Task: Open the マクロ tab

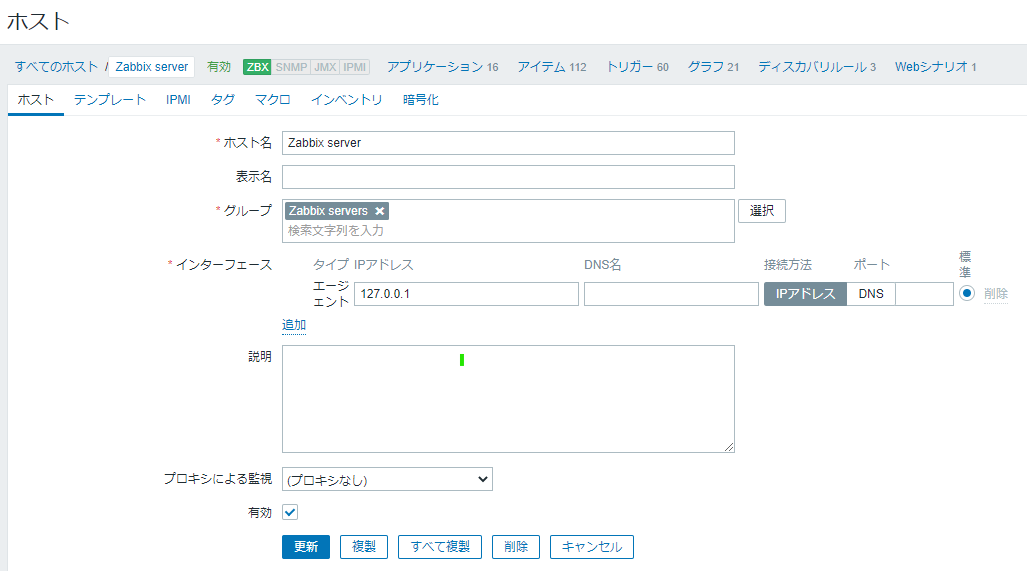Action: [272, 100]
